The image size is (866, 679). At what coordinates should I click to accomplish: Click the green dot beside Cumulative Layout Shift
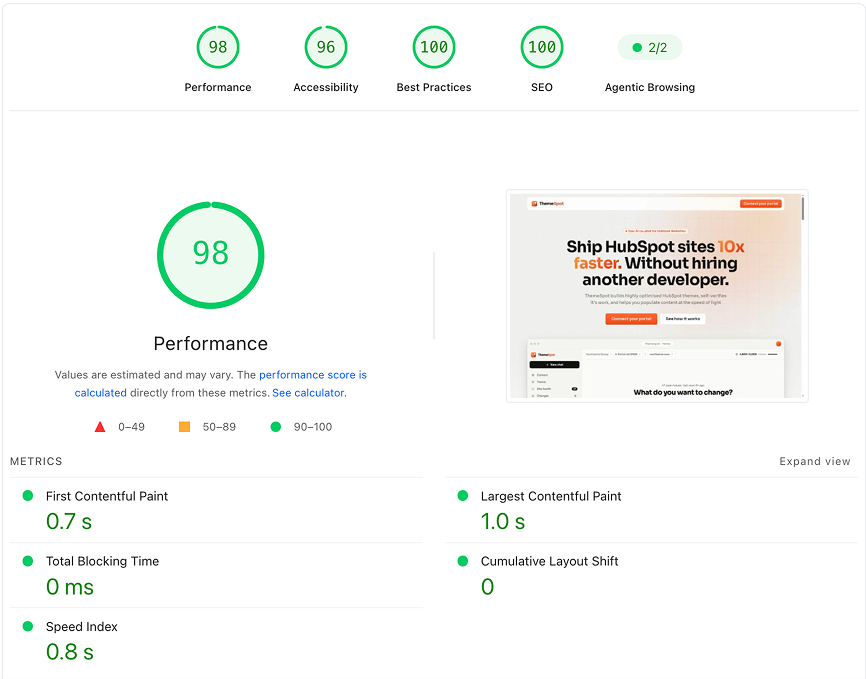tap(463, 561)
